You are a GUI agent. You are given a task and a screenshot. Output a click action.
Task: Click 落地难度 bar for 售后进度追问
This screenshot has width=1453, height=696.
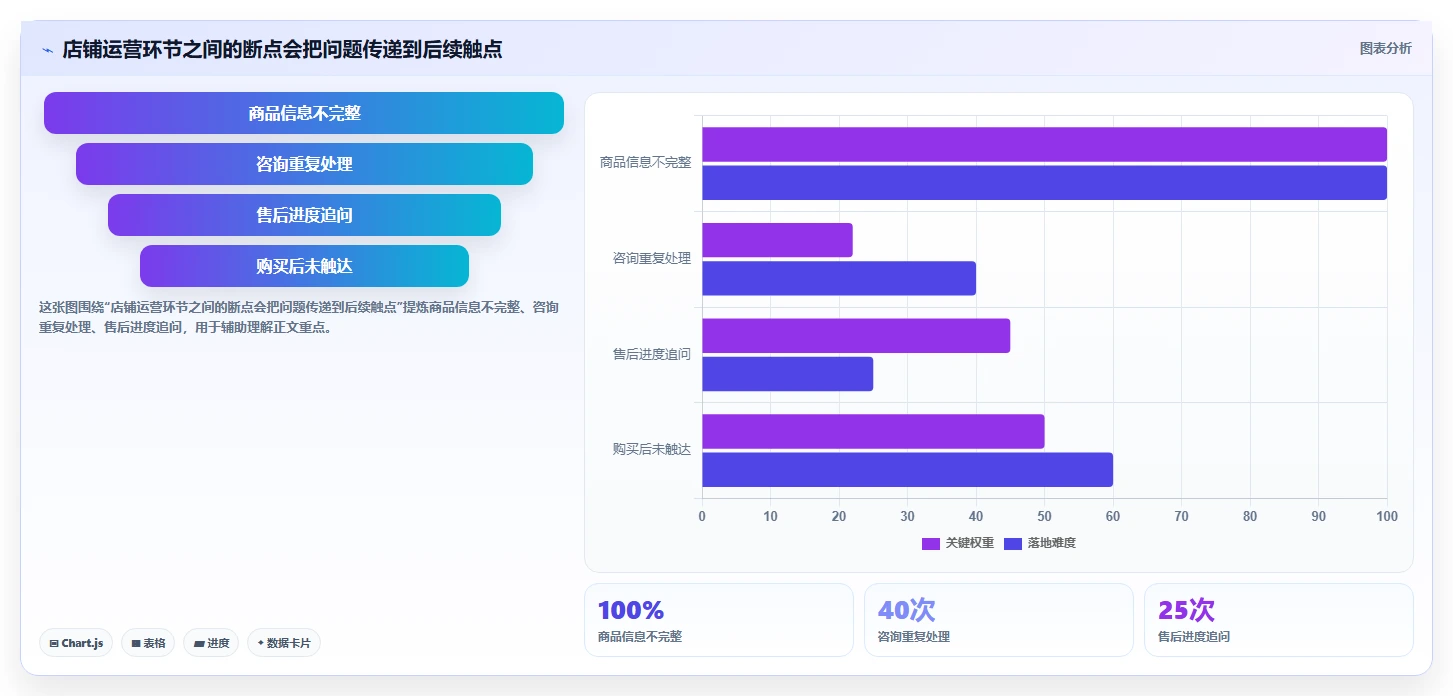pos(787,374)
